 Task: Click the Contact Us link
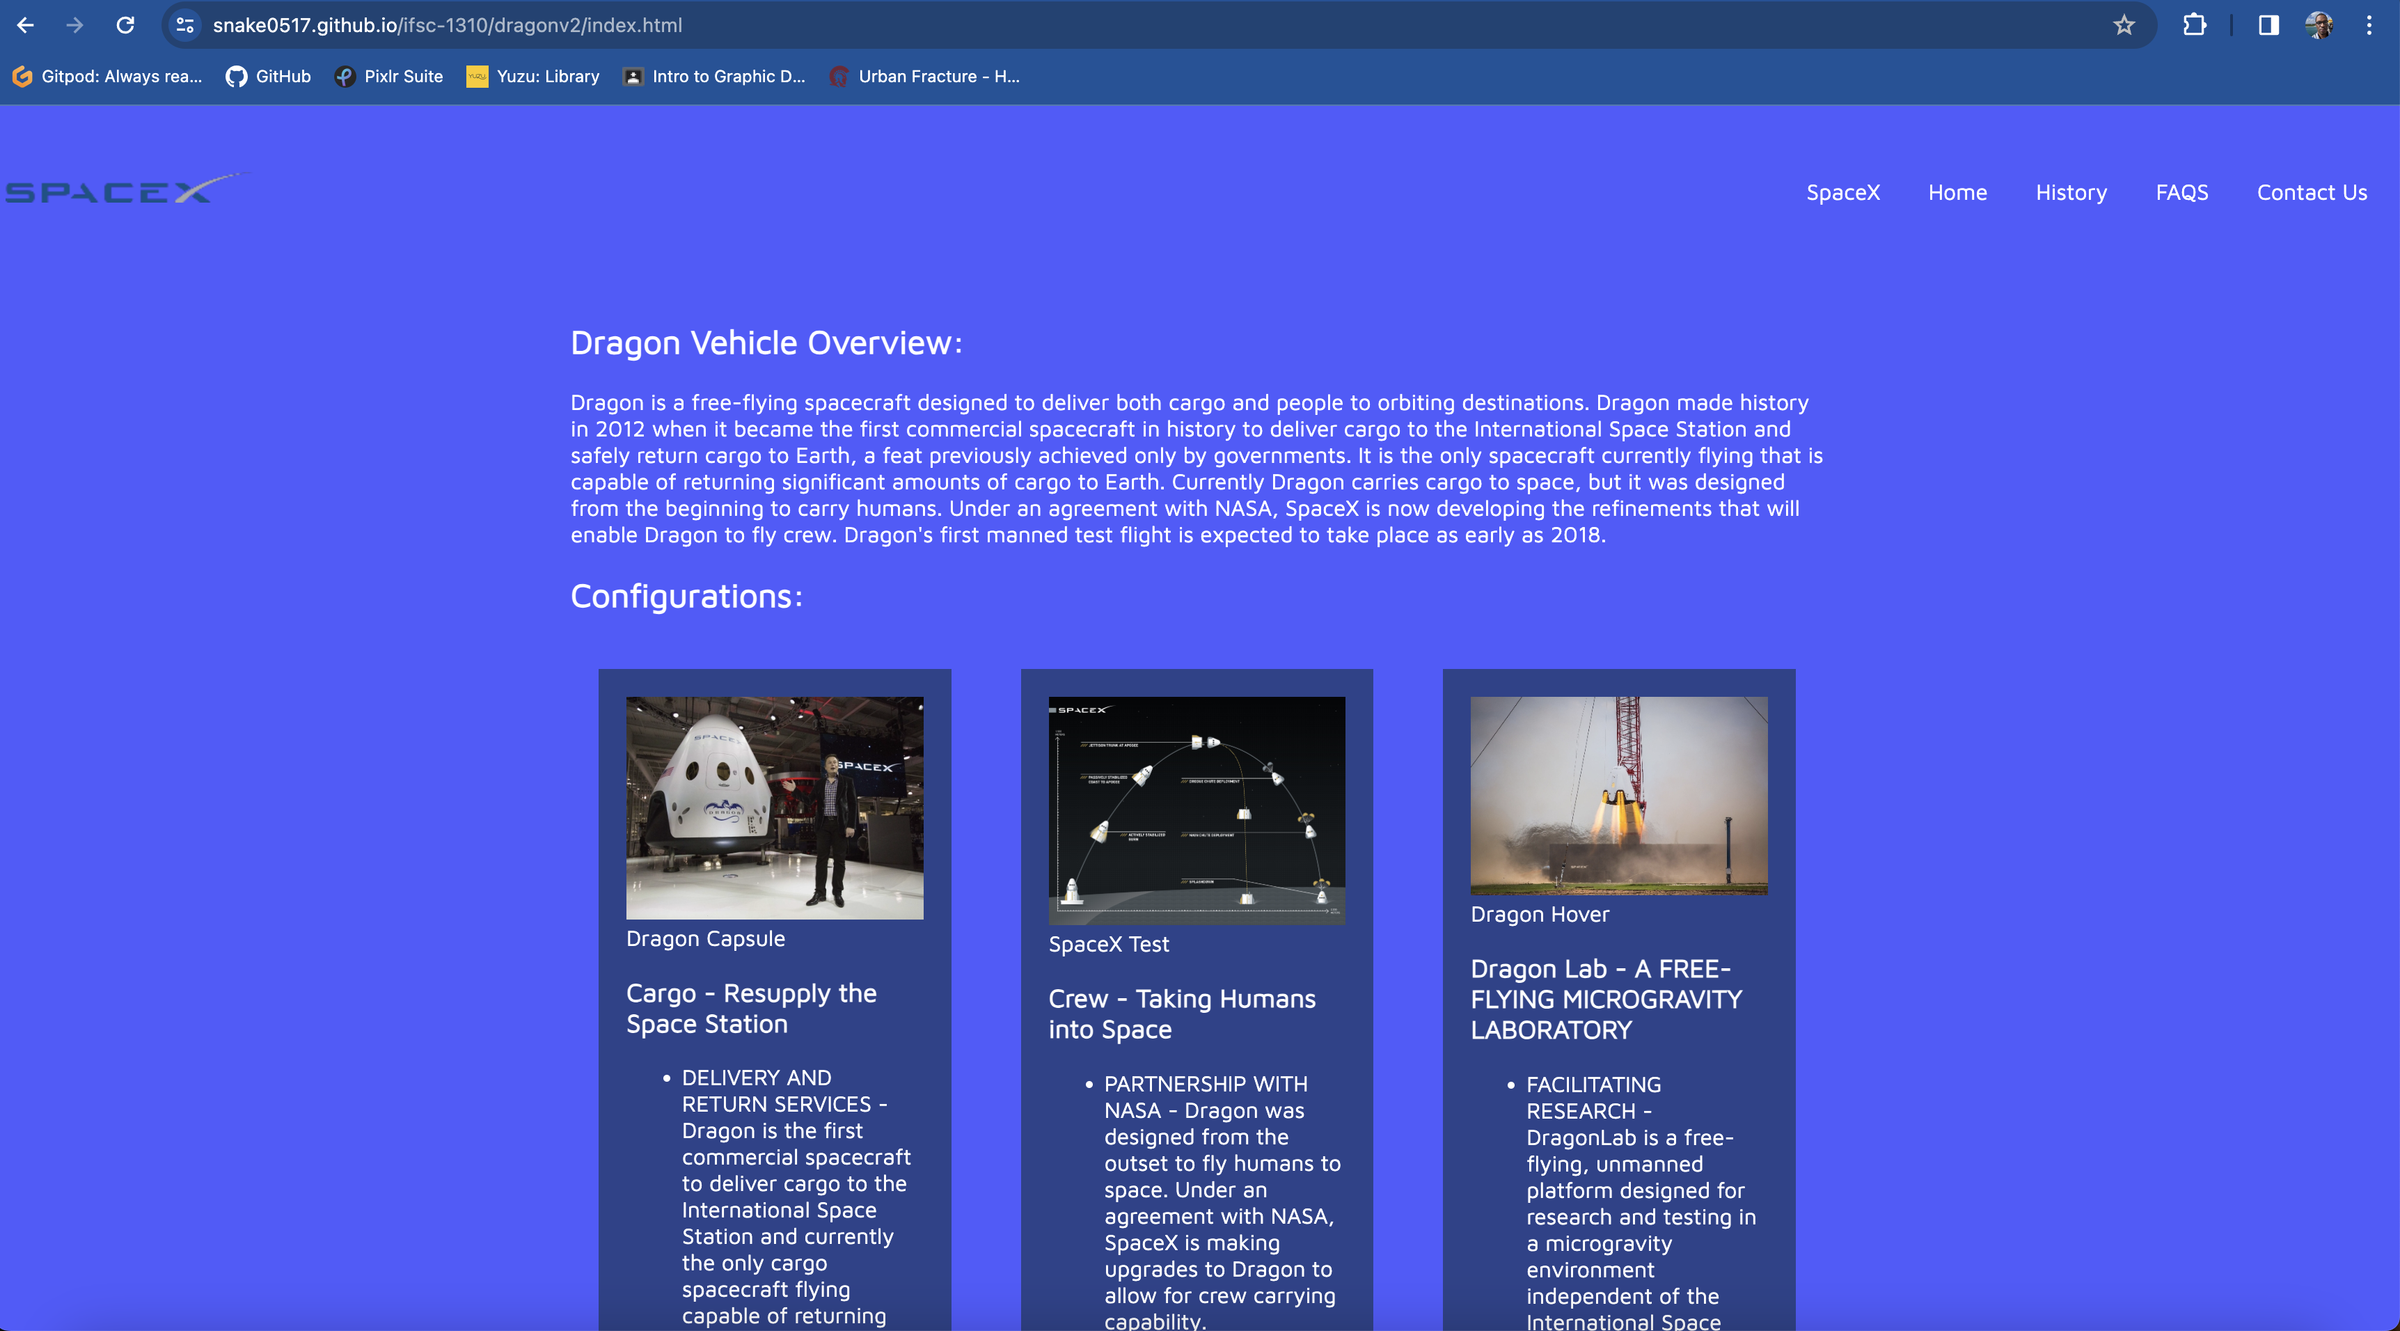[x=2311, y=192]
